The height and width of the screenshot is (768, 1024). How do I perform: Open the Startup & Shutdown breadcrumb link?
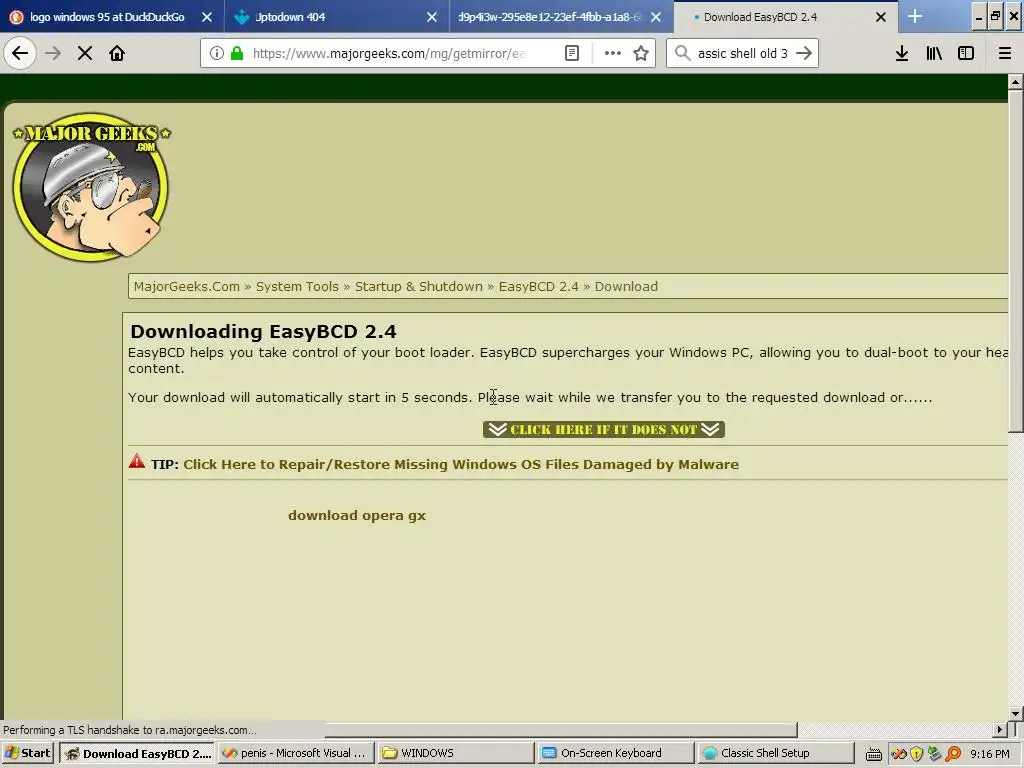(x=419, y=286)
